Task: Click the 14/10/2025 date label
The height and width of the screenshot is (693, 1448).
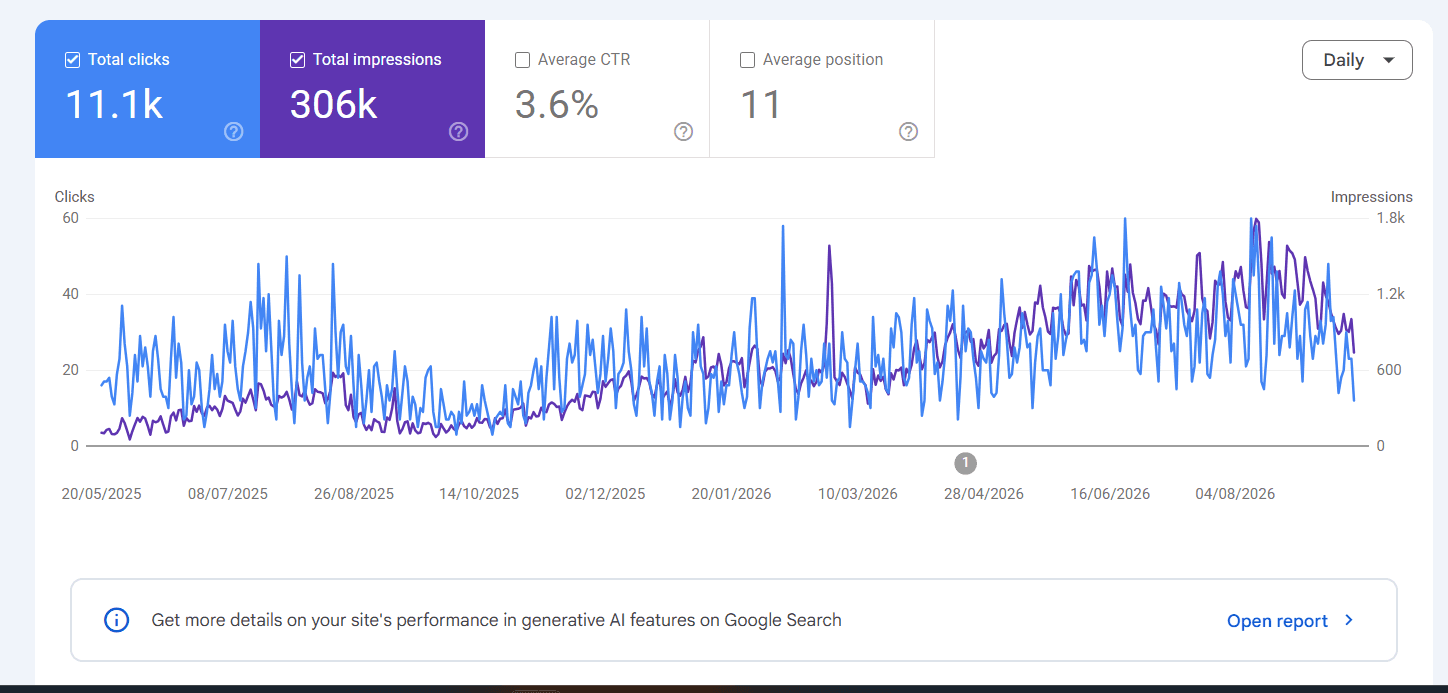Action: click(479, 494)
